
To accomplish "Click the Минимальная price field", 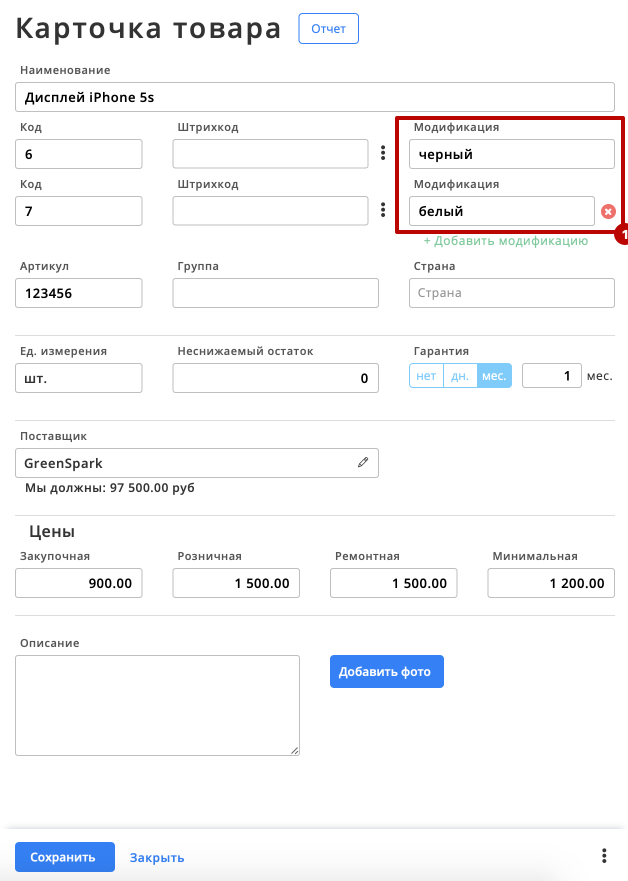I will pyautogui.click(x=551, y=583).
